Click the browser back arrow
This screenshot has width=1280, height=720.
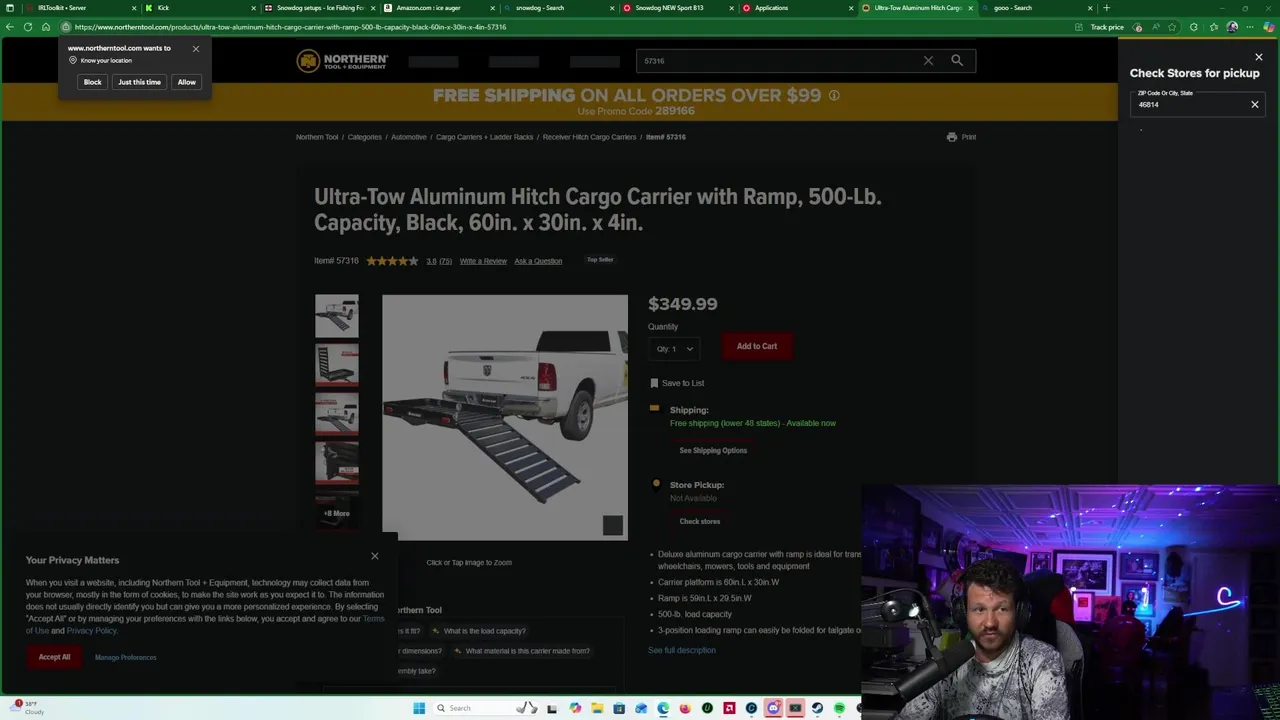click(x=10, y=27)
